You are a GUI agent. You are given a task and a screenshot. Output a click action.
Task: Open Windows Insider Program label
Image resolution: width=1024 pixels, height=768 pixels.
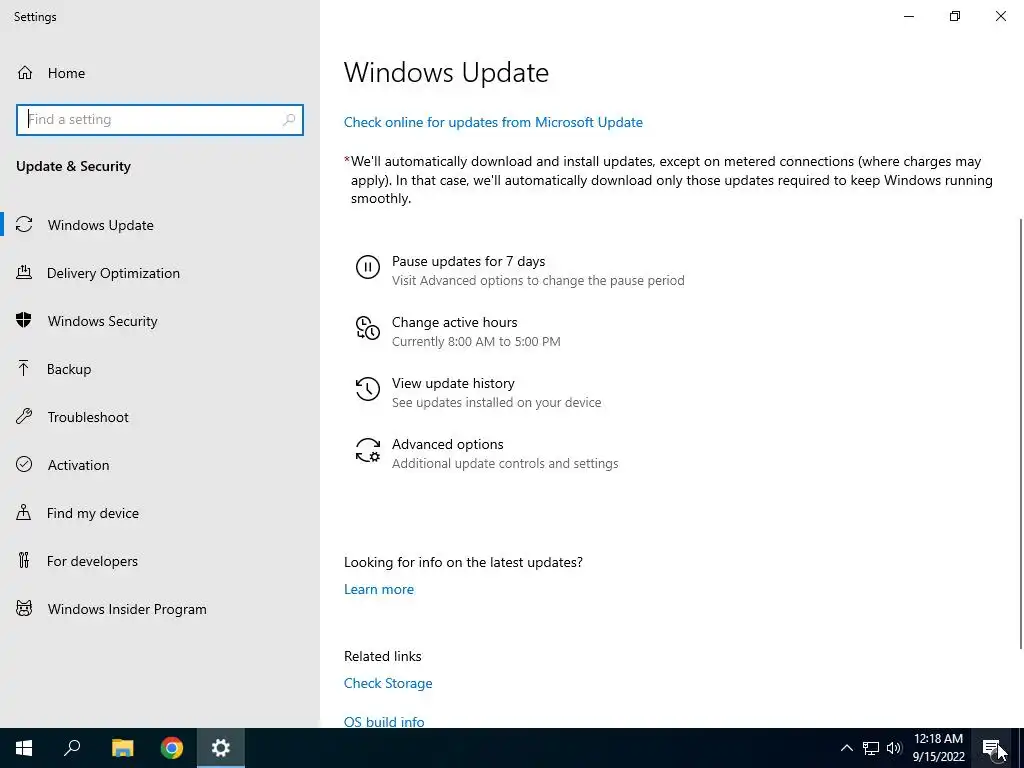click(x=127, y=609)
